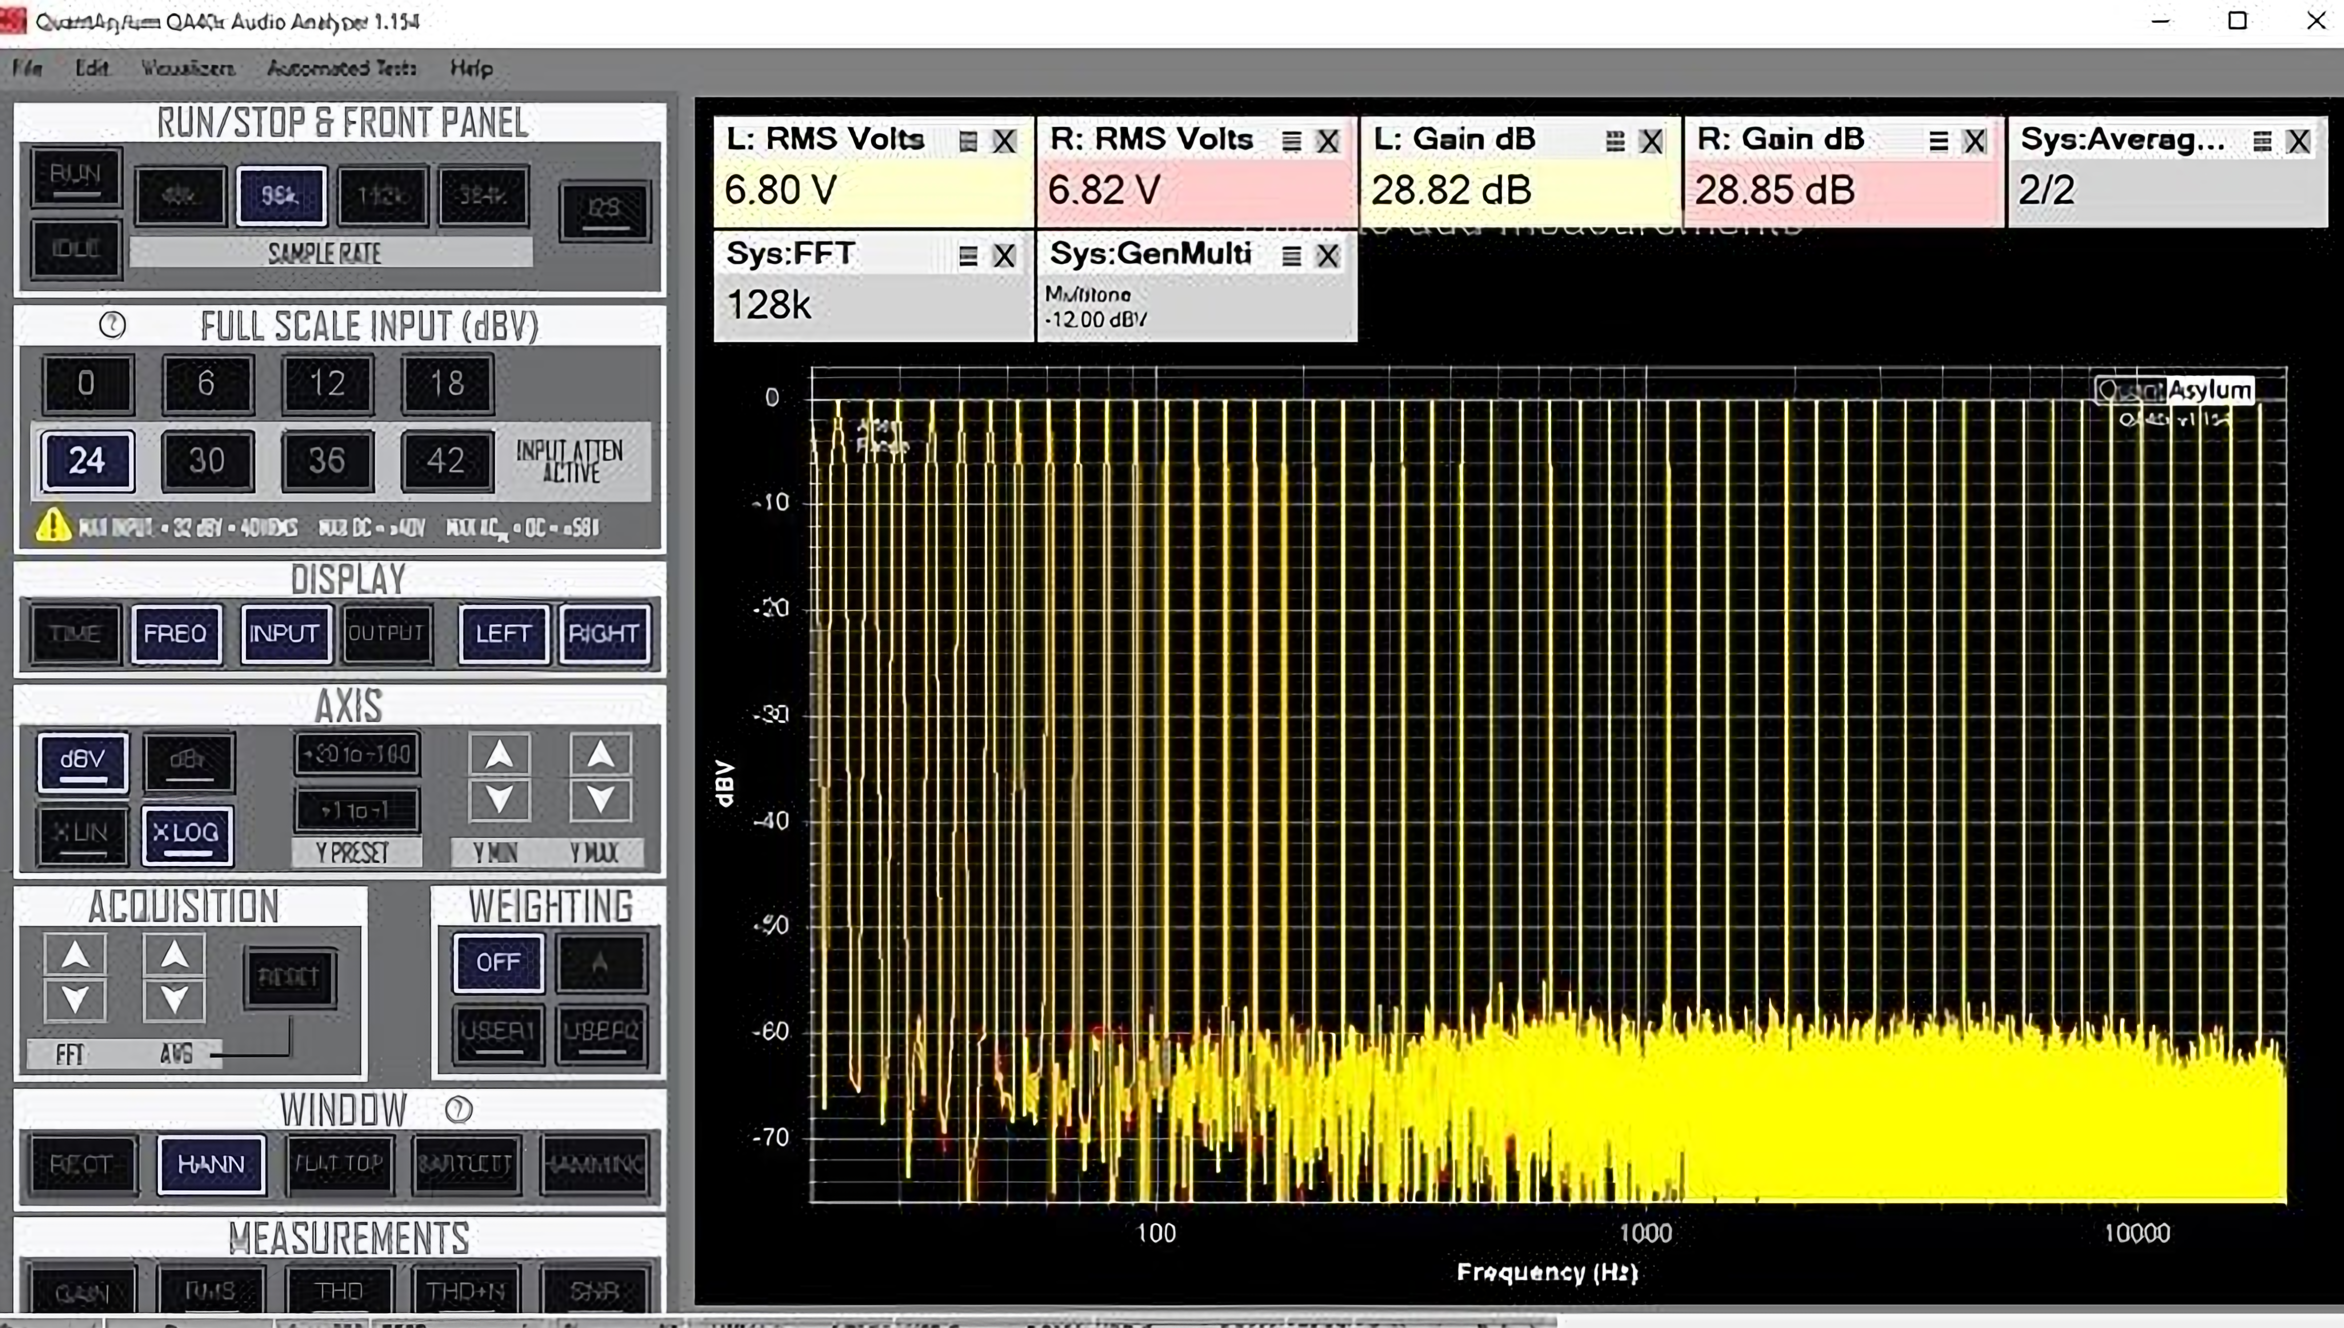Set full scale input to 30 dBV

[x=207, y=460]
